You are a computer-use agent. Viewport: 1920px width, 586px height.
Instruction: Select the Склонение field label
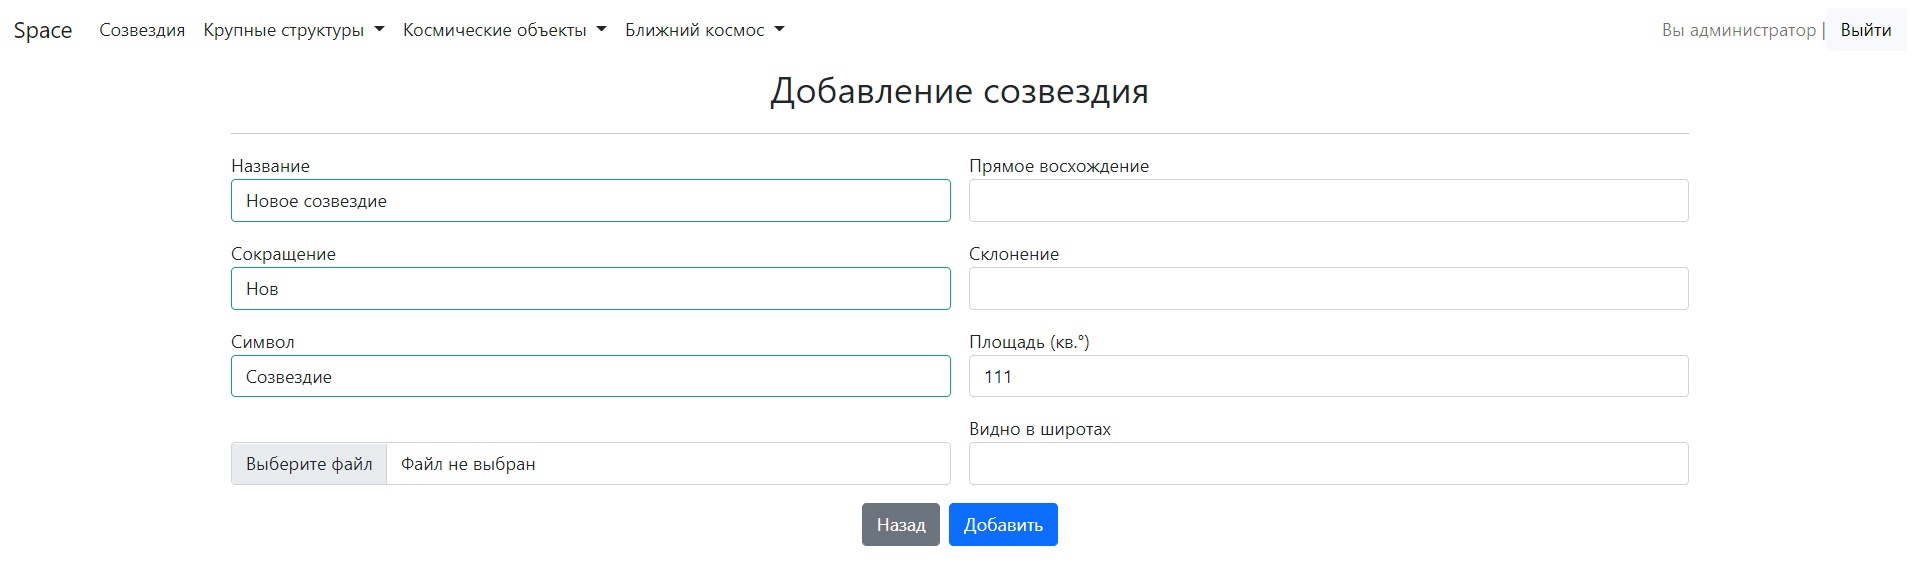[x=1014, y=254]
